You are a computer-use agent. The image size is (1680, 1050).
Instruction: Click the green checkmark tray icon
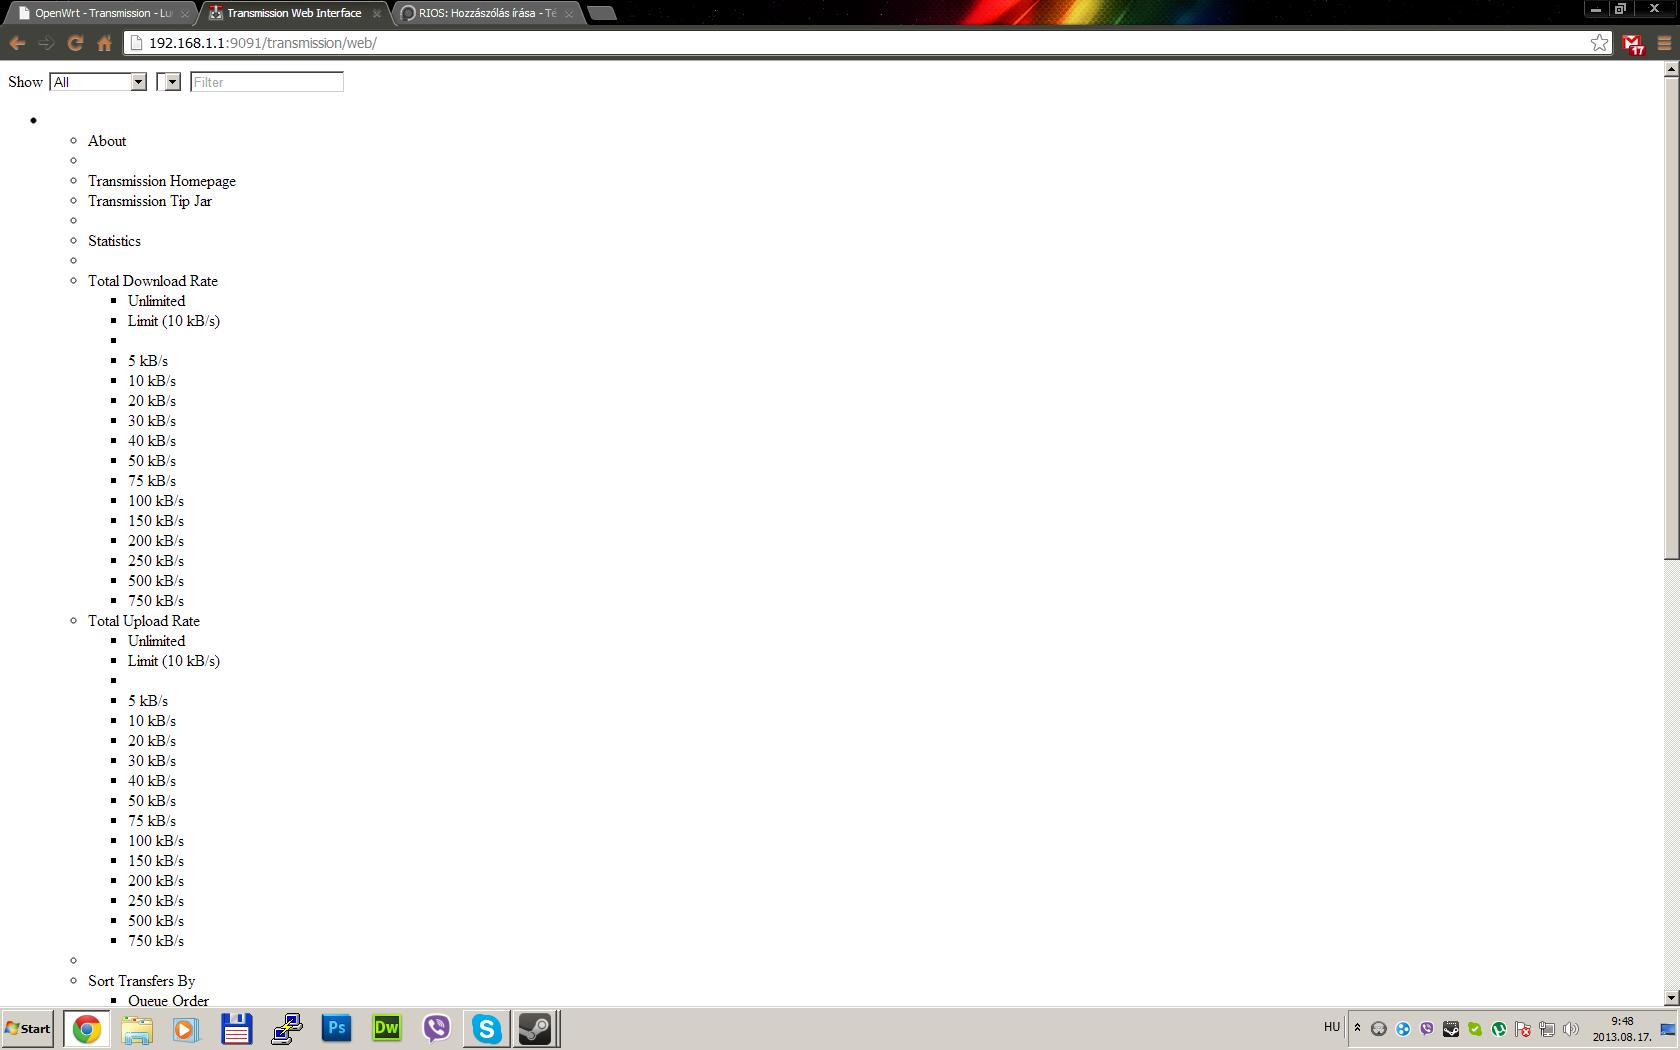[1475, 1028]
